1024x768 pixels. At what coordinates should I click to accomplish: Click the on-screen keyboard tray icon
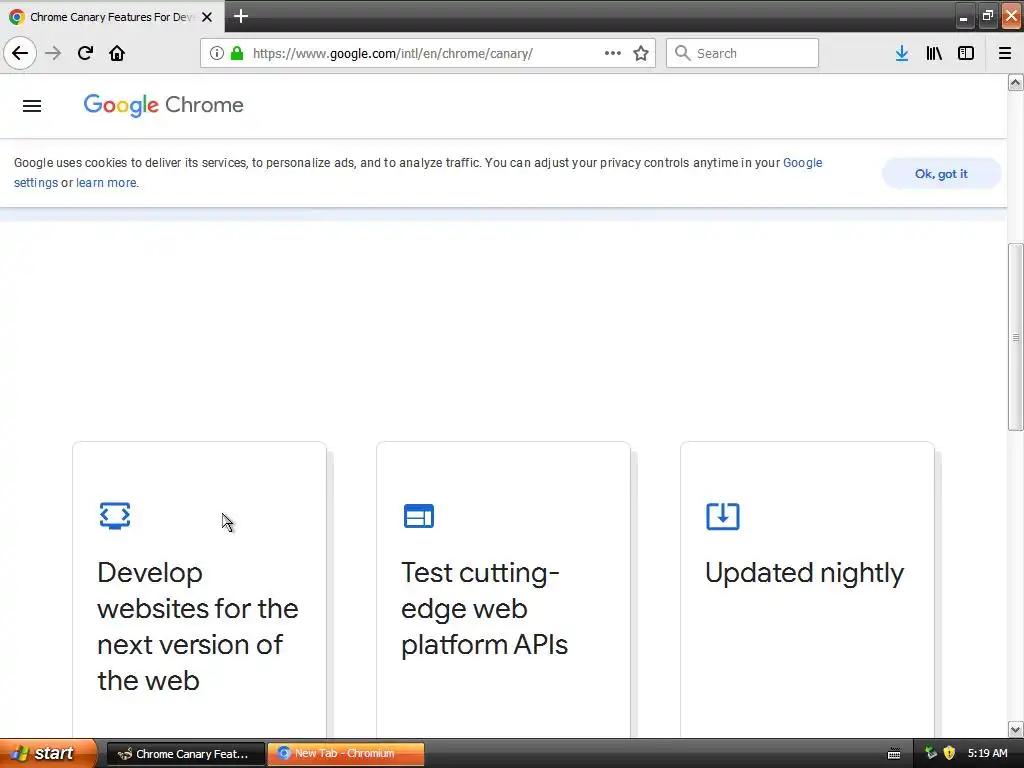click(894, 754)
